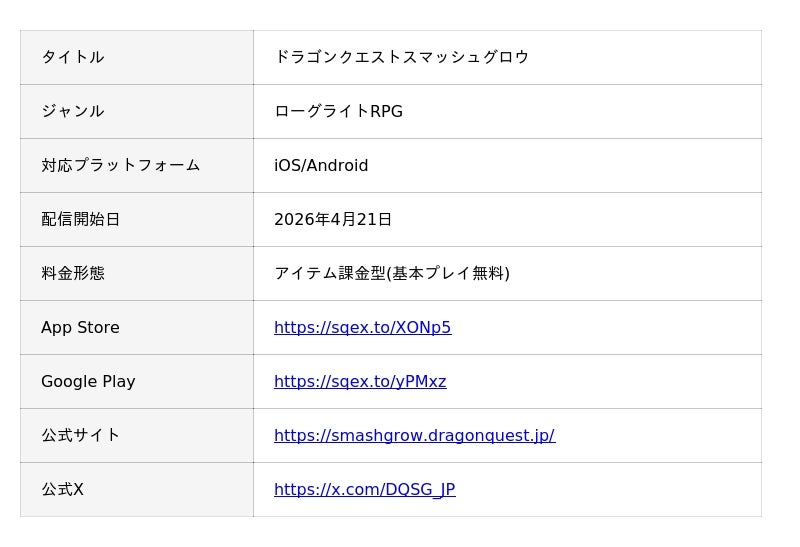Click the 2026年4月21日 release date
The height and width of the screenshot is (547, 800).
tap(333, 220)
